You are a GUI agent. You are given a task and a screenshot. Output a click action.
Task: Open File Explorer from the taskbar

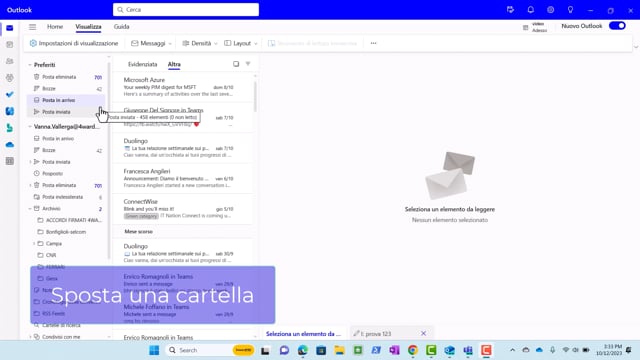pyautogui.click(x=339, y=350)
